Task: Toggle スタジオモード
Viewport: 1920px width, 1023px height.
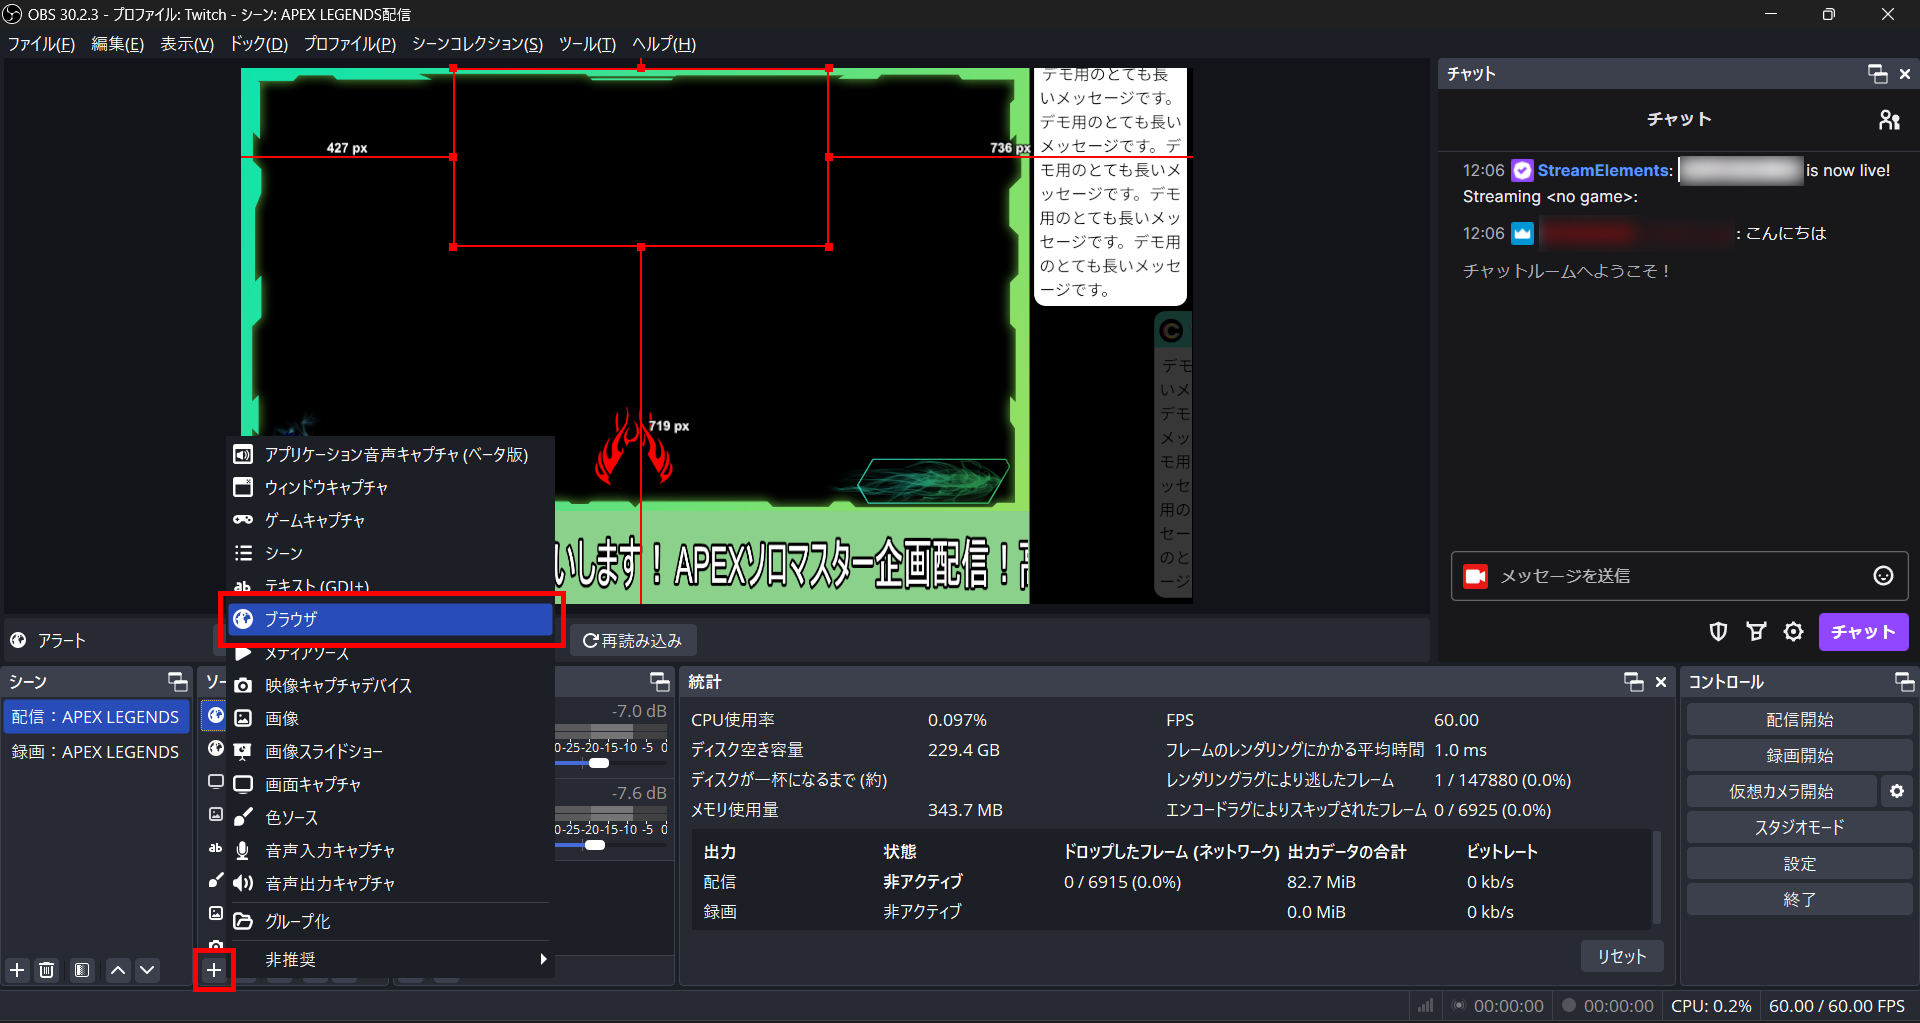Action: click(x=1799, y=828)
